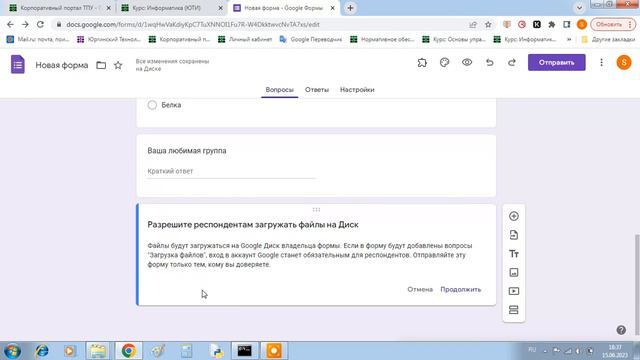Reload the current page

point(40,24)
